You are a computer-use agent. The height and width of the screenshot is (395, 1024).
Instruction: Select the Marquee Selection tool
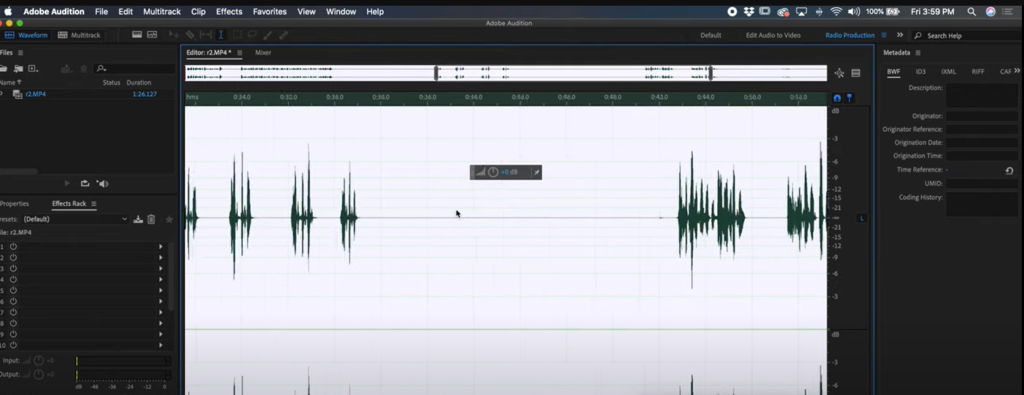pyautogui.click(x=237, y=35)
